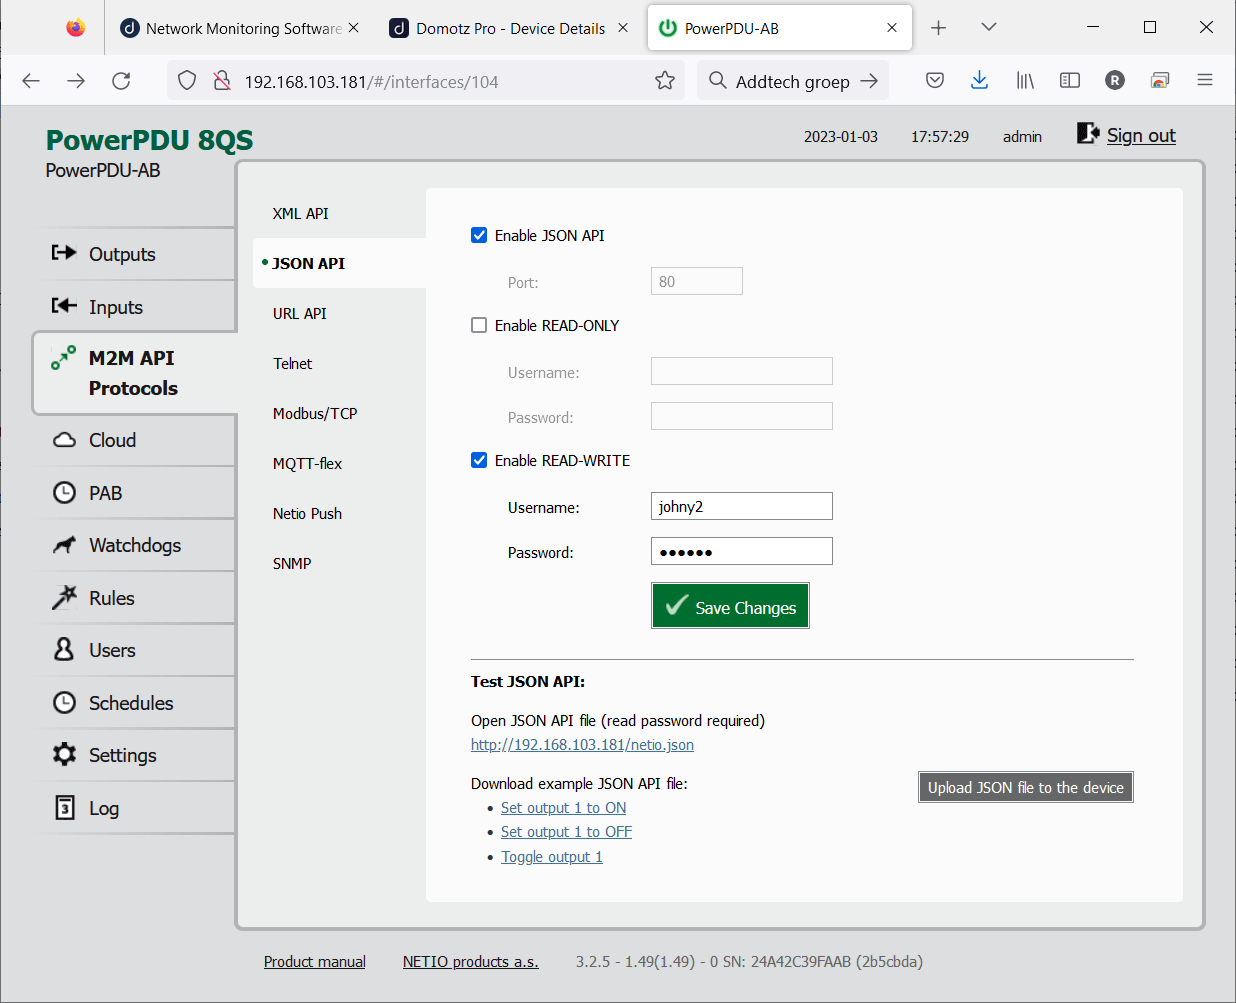Click the Settings gear icon

click(x=64, y=754)
